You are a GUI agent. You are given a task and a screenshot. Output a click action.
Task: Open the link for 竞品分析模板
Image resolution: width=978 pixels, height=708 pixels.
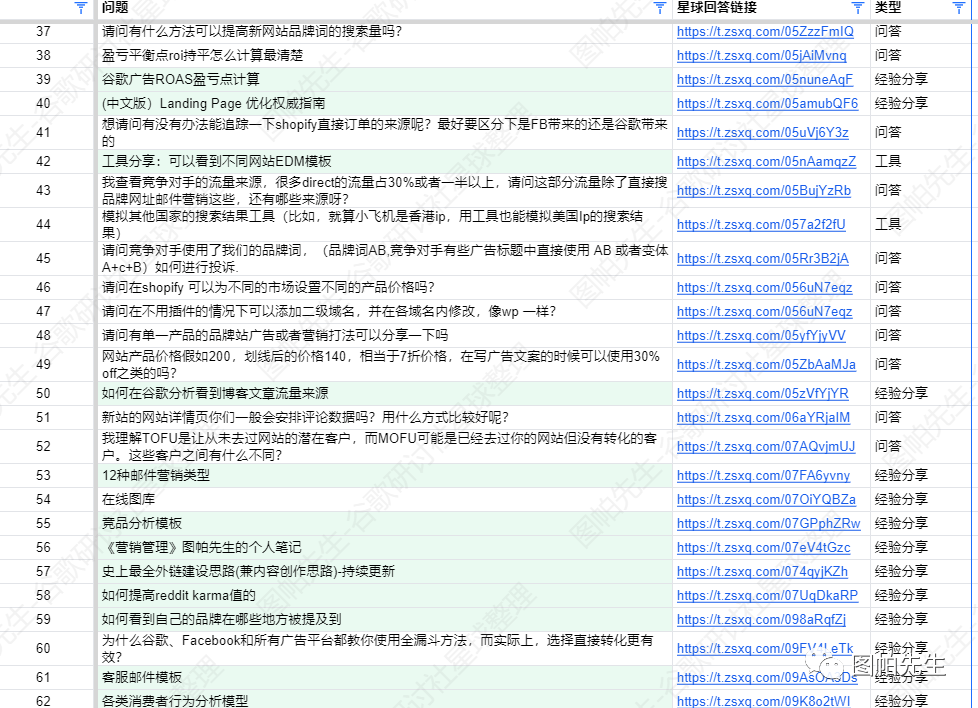[x=766, y=523]
